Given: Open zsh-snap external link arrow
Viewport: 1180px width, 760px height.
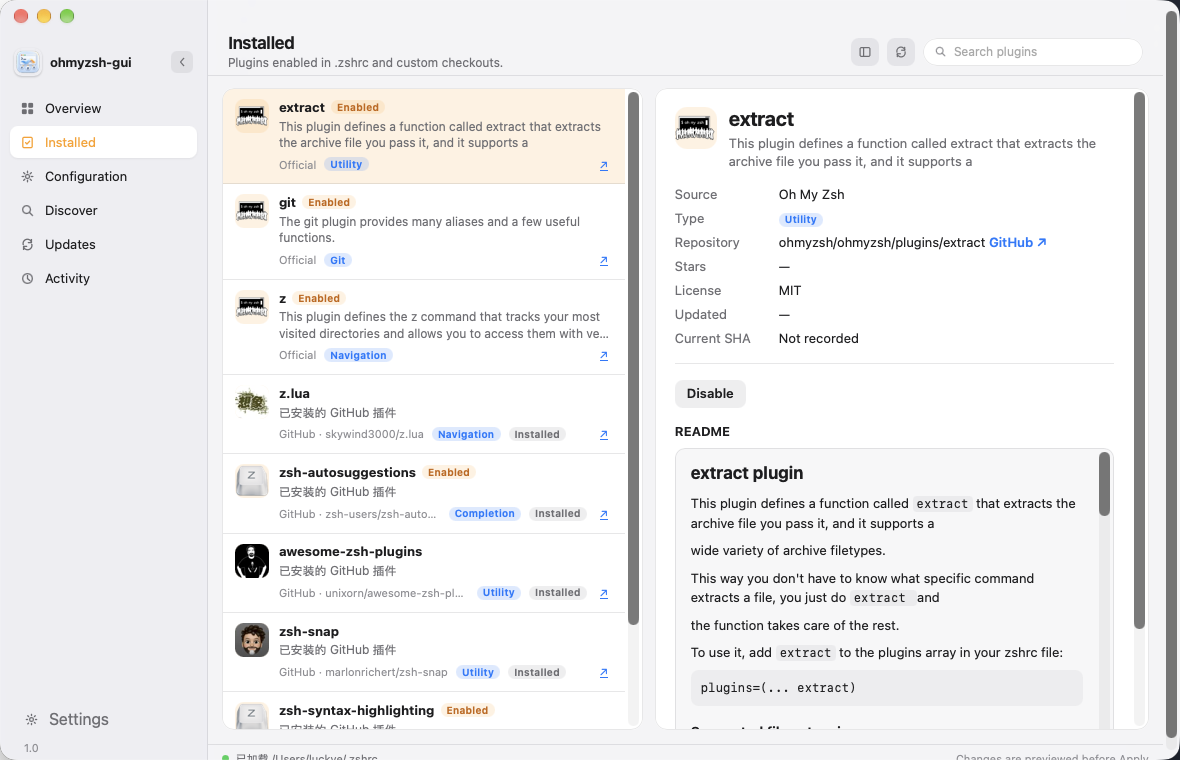Looking at the screenshot, I should coord(604,673).
